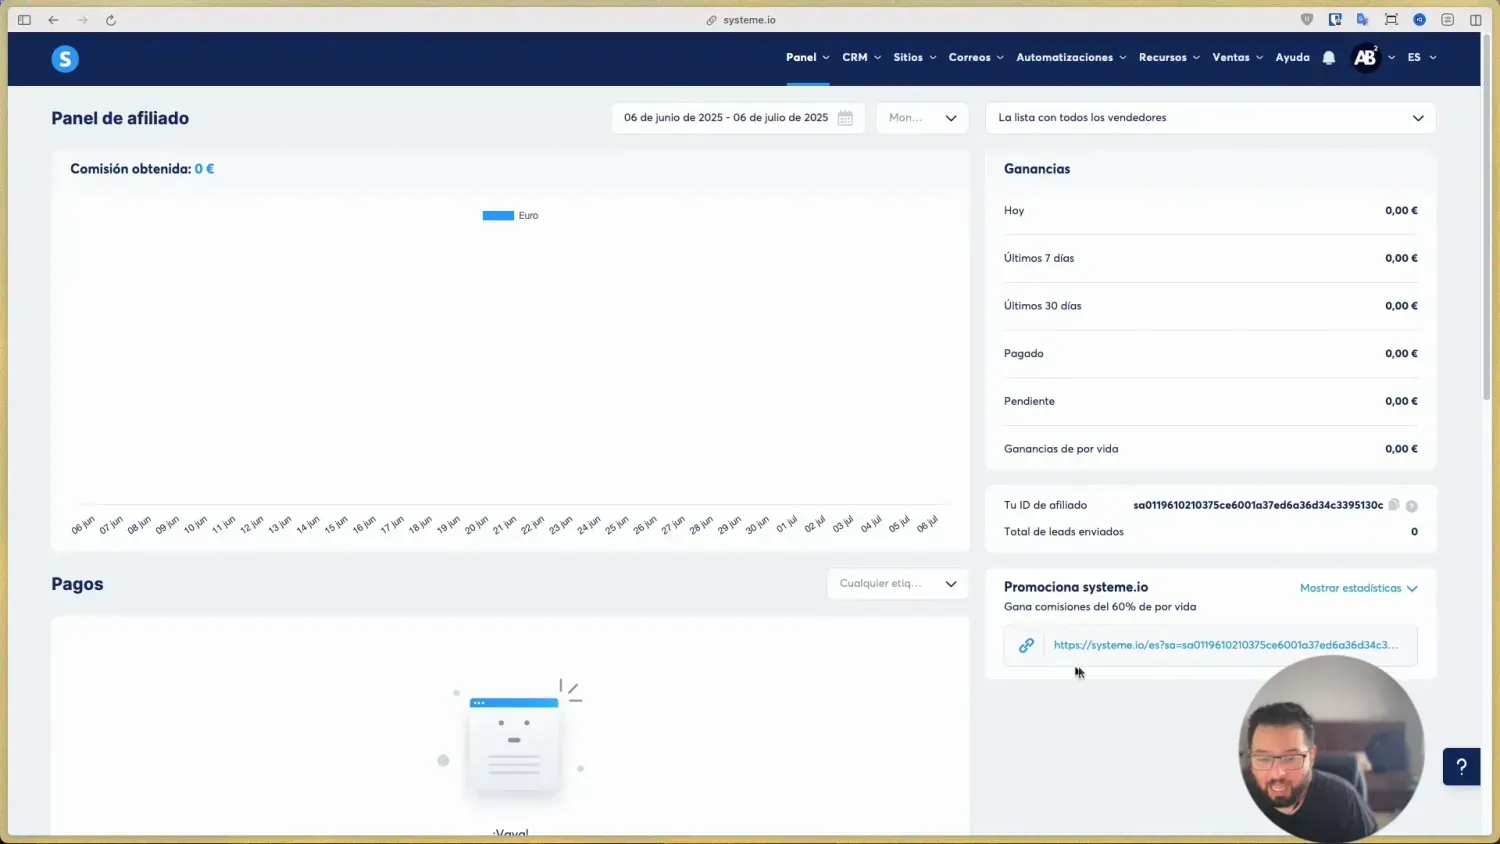Open the Cualquier etiq... filter dropdown
The image size is (1500, 844).
(897, 584)
